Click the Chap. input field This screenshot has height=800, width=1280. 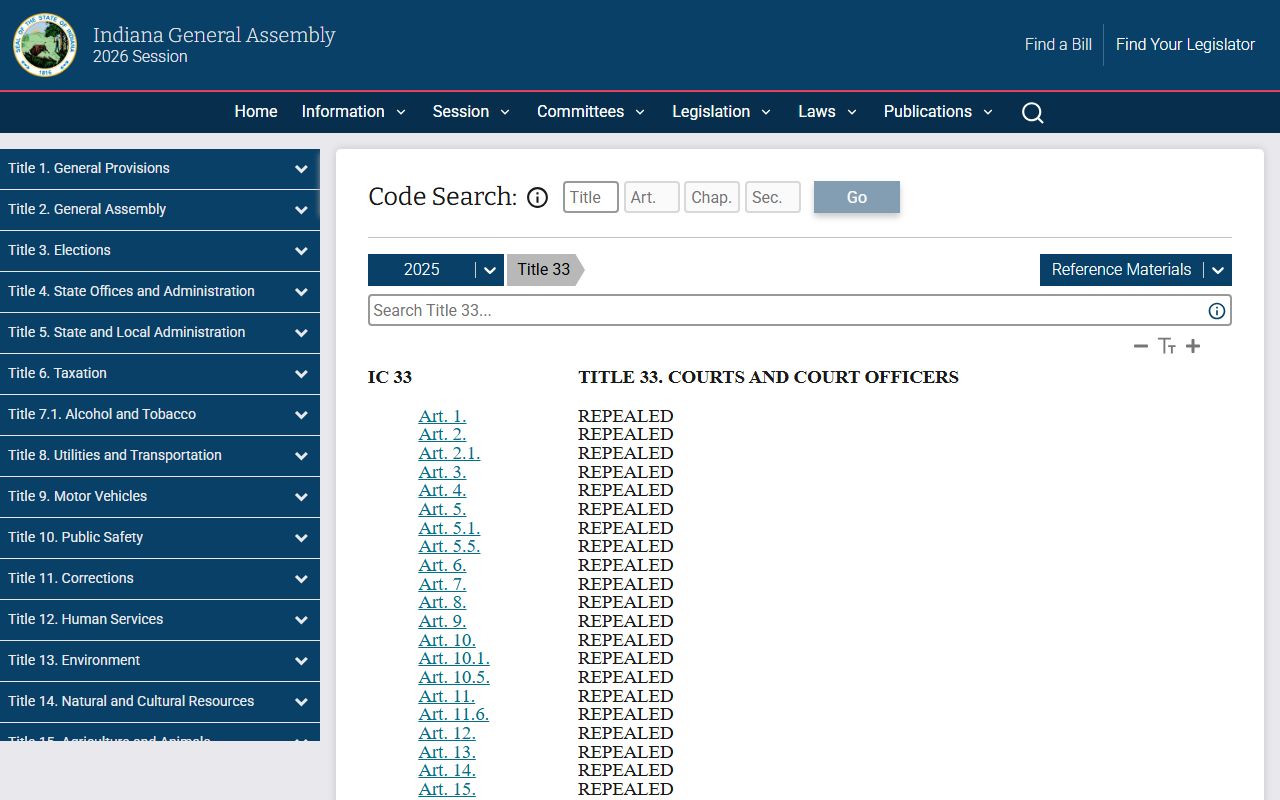712,197
